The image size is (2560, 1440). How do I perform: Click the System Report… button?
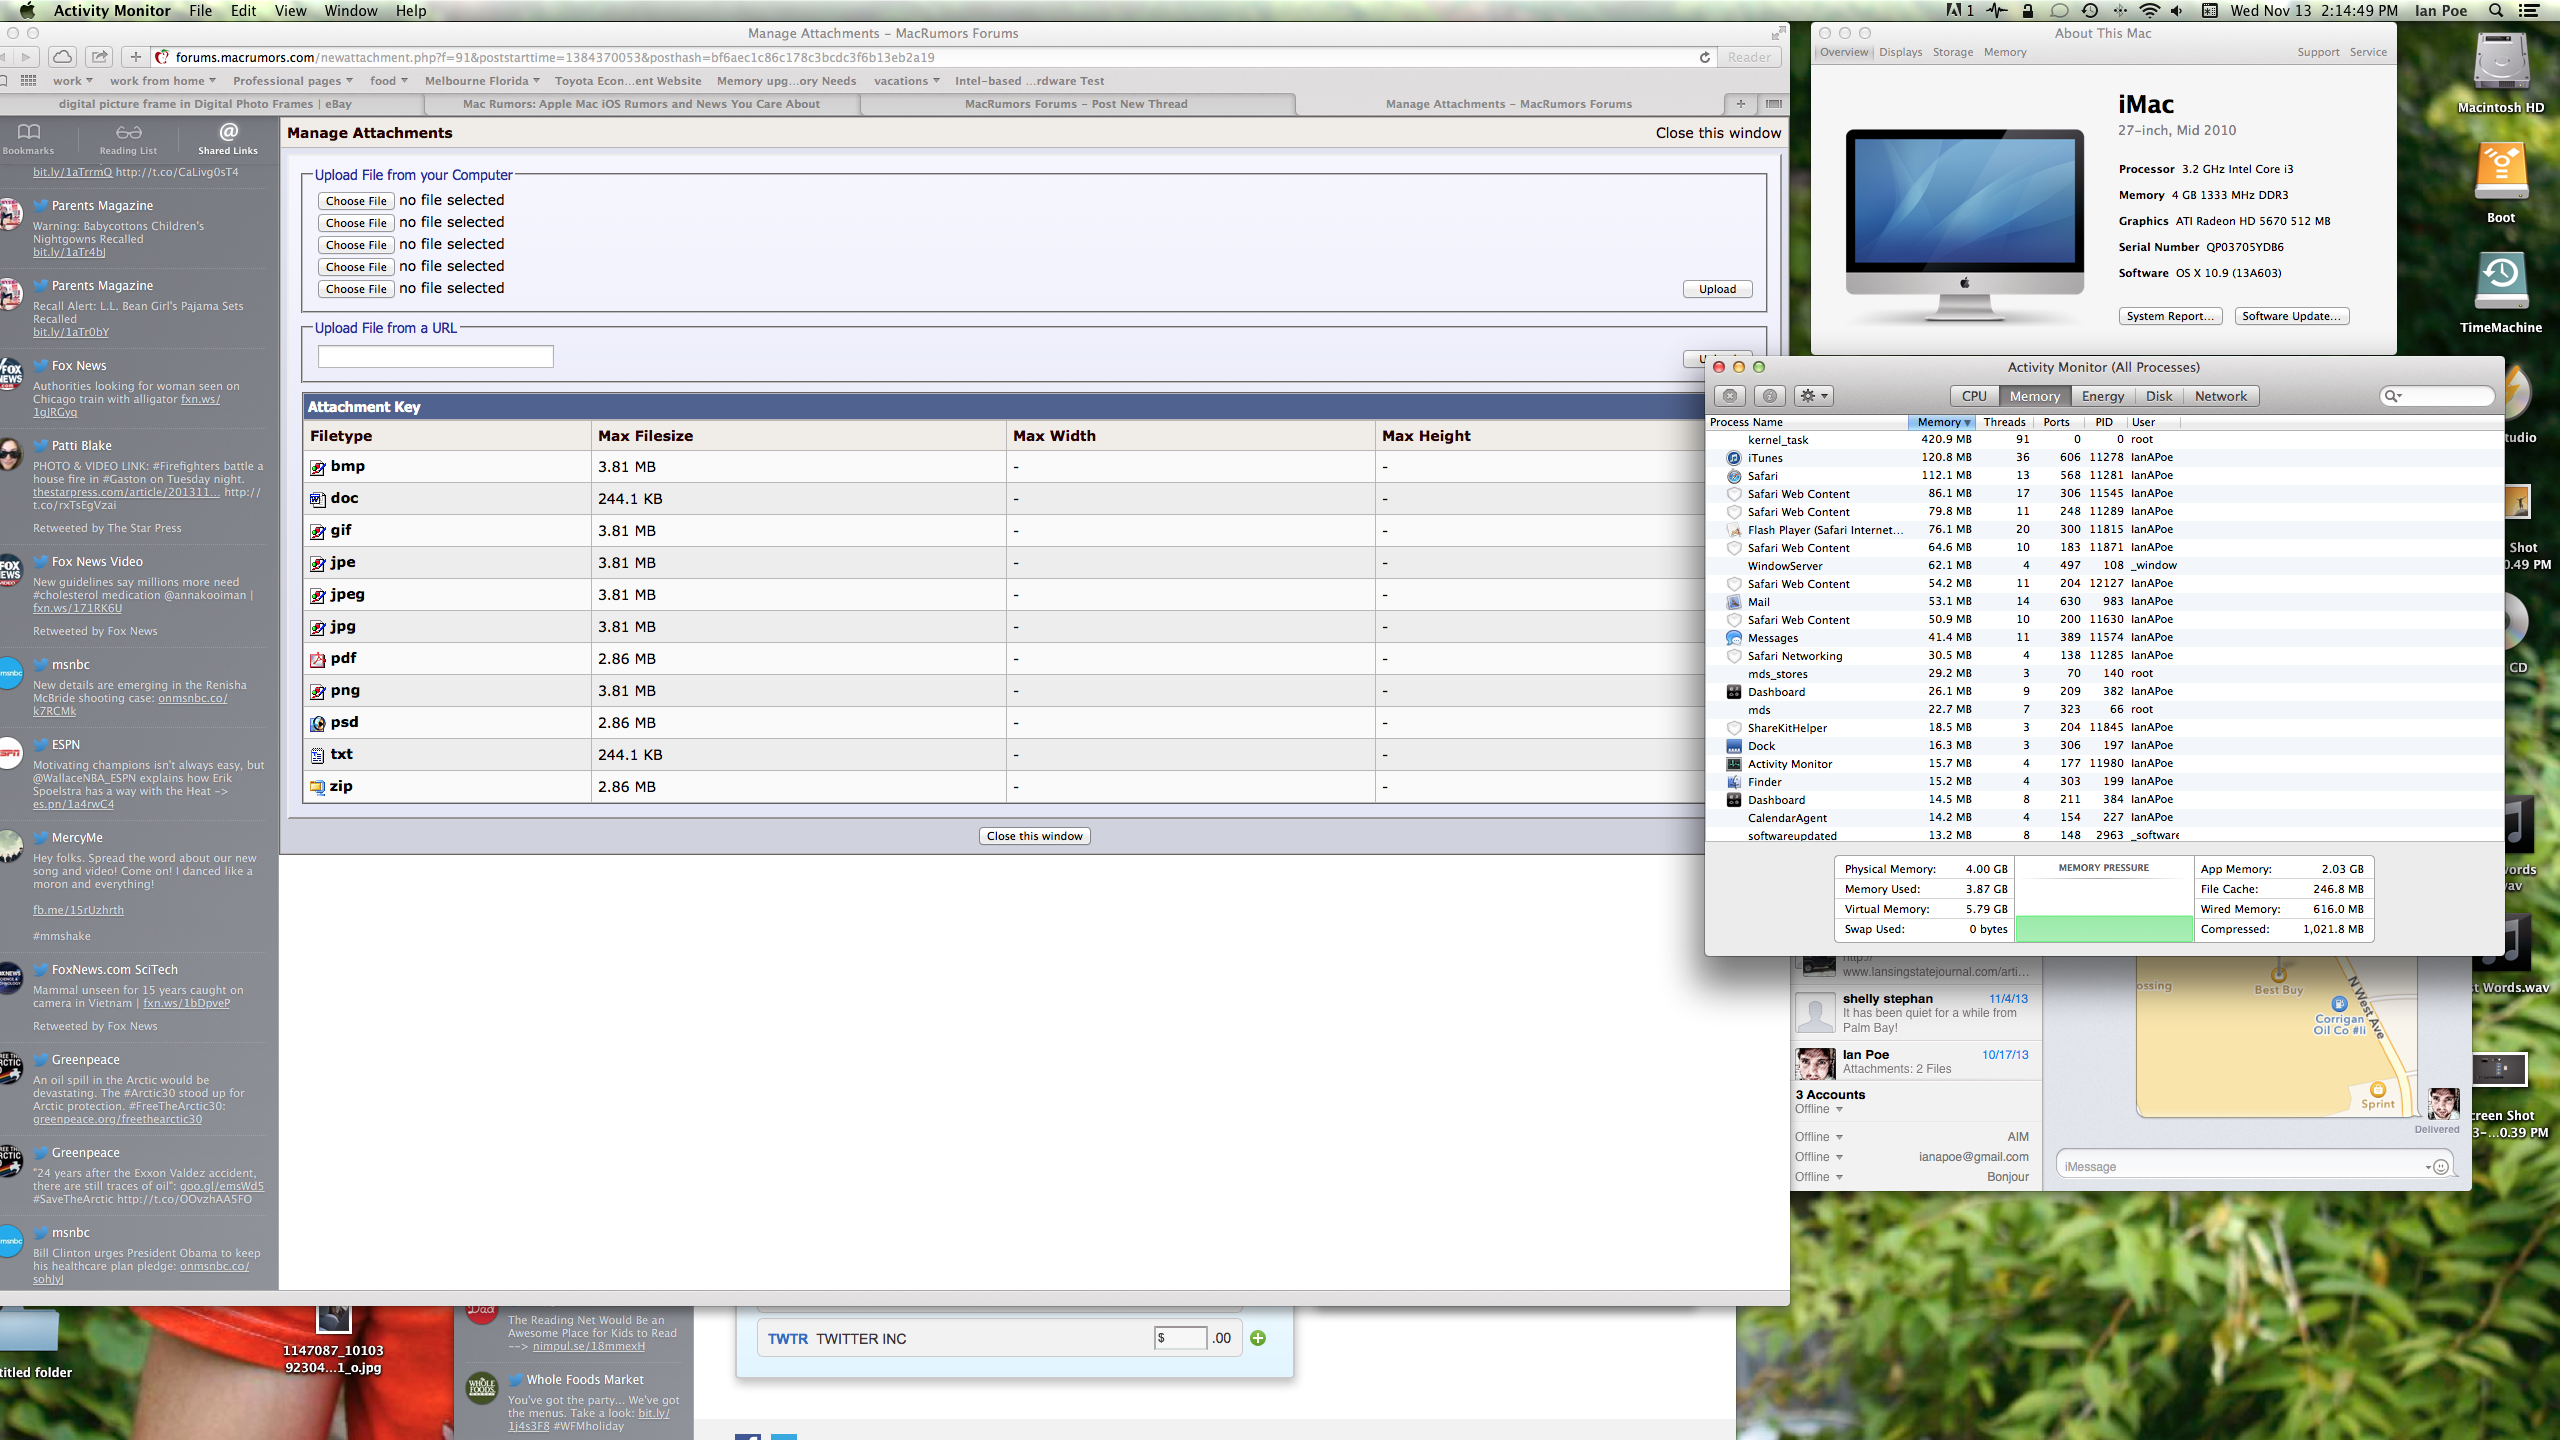[x=2170, y=316]
